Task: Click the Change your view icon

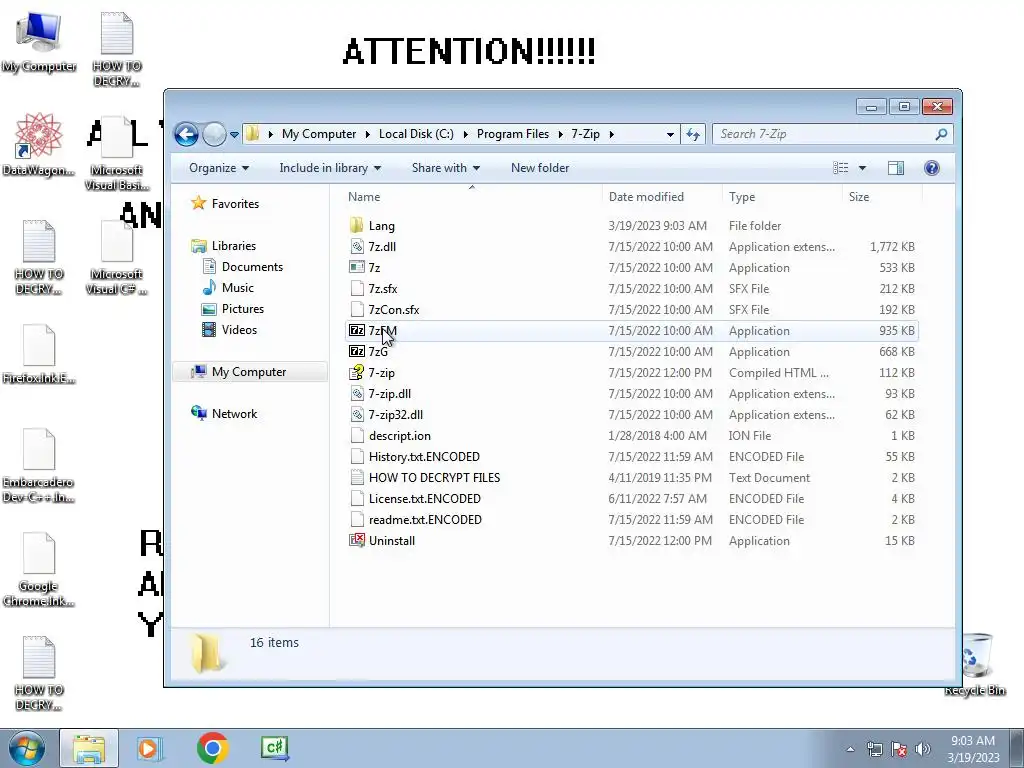Action: point(840,168)
